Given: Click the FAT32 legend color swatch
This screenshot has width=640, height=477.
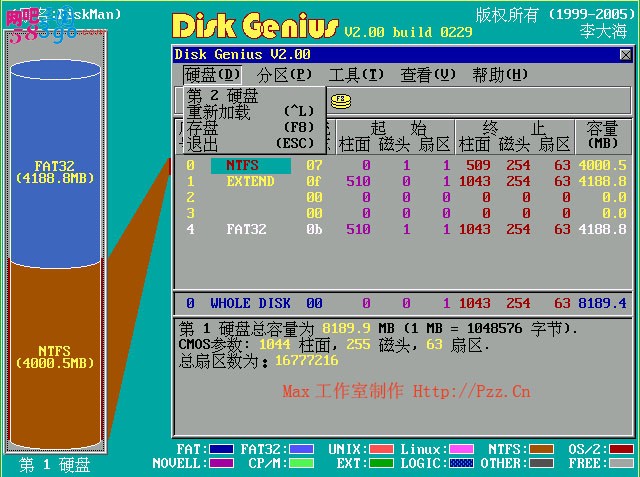Looking at the screenshot, I should click(301, 449).
